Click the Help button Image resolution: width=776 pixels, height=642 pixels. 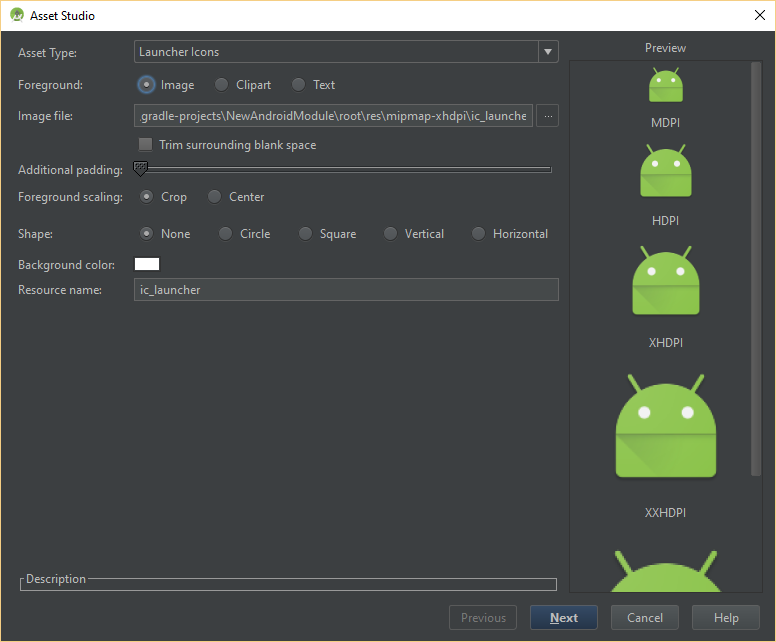726,618
